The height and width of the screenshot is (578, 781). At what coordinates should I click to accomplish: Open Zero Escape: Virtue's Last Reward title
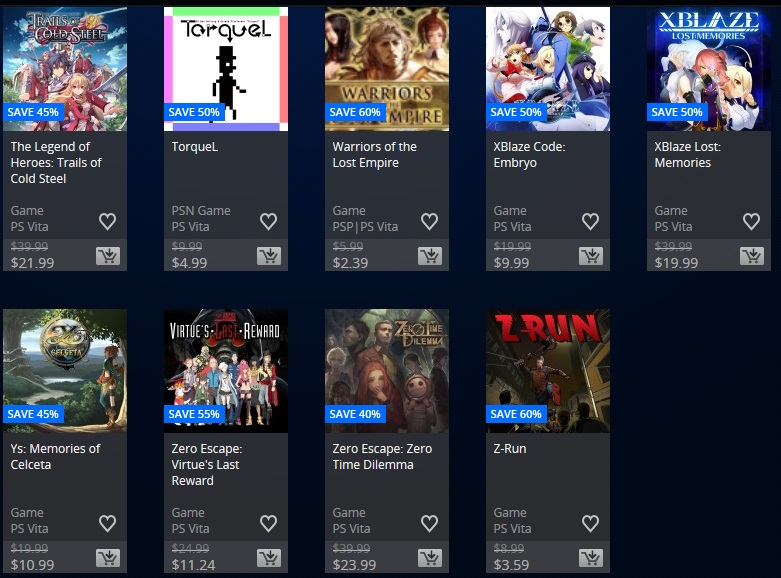pyautogui.click(x=207, y=464)
